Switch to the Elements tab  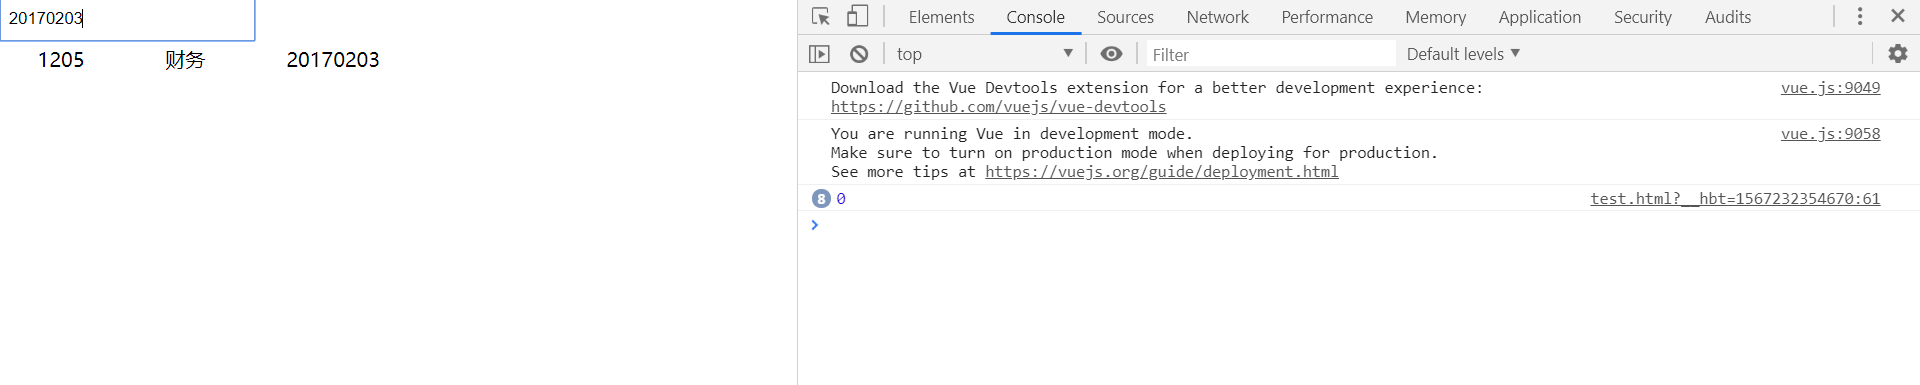(x=941, y=17)
